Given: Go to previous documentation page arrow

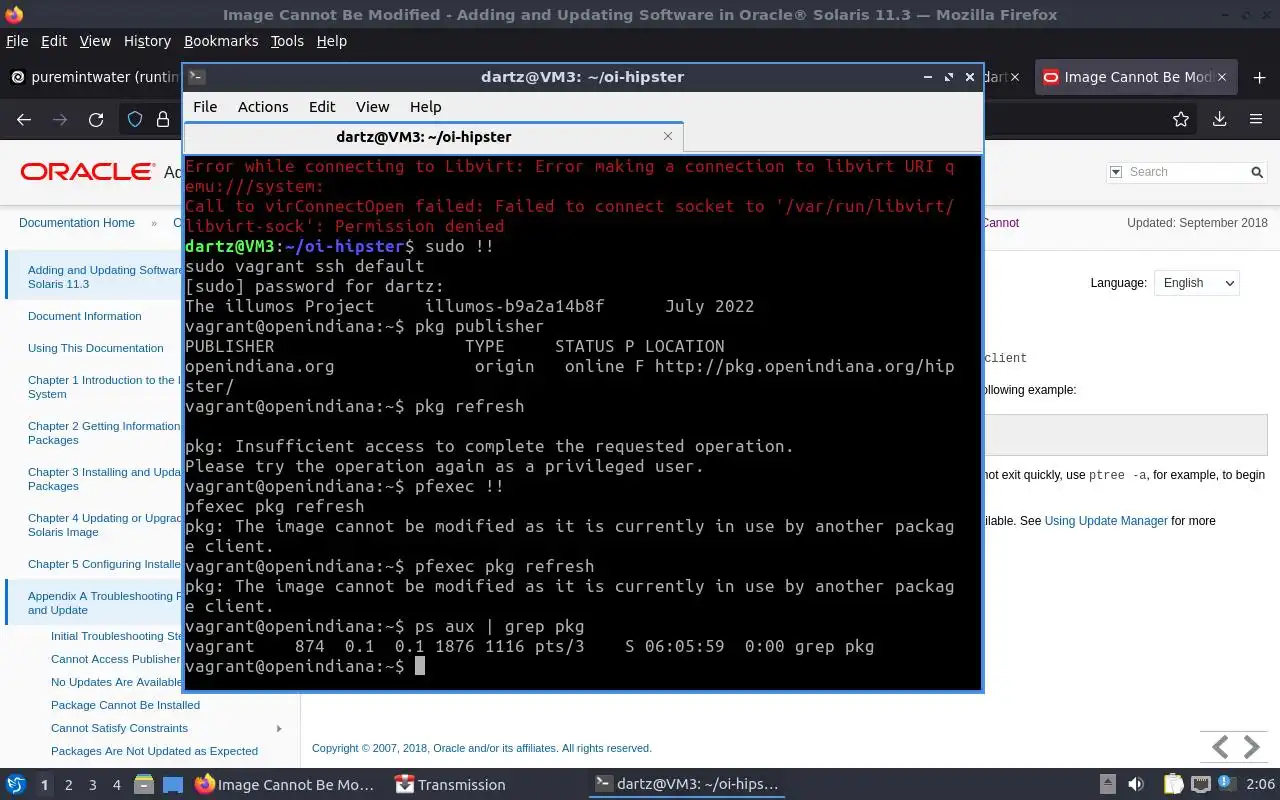Looking at the screenshot, I should coord(1220,747).
